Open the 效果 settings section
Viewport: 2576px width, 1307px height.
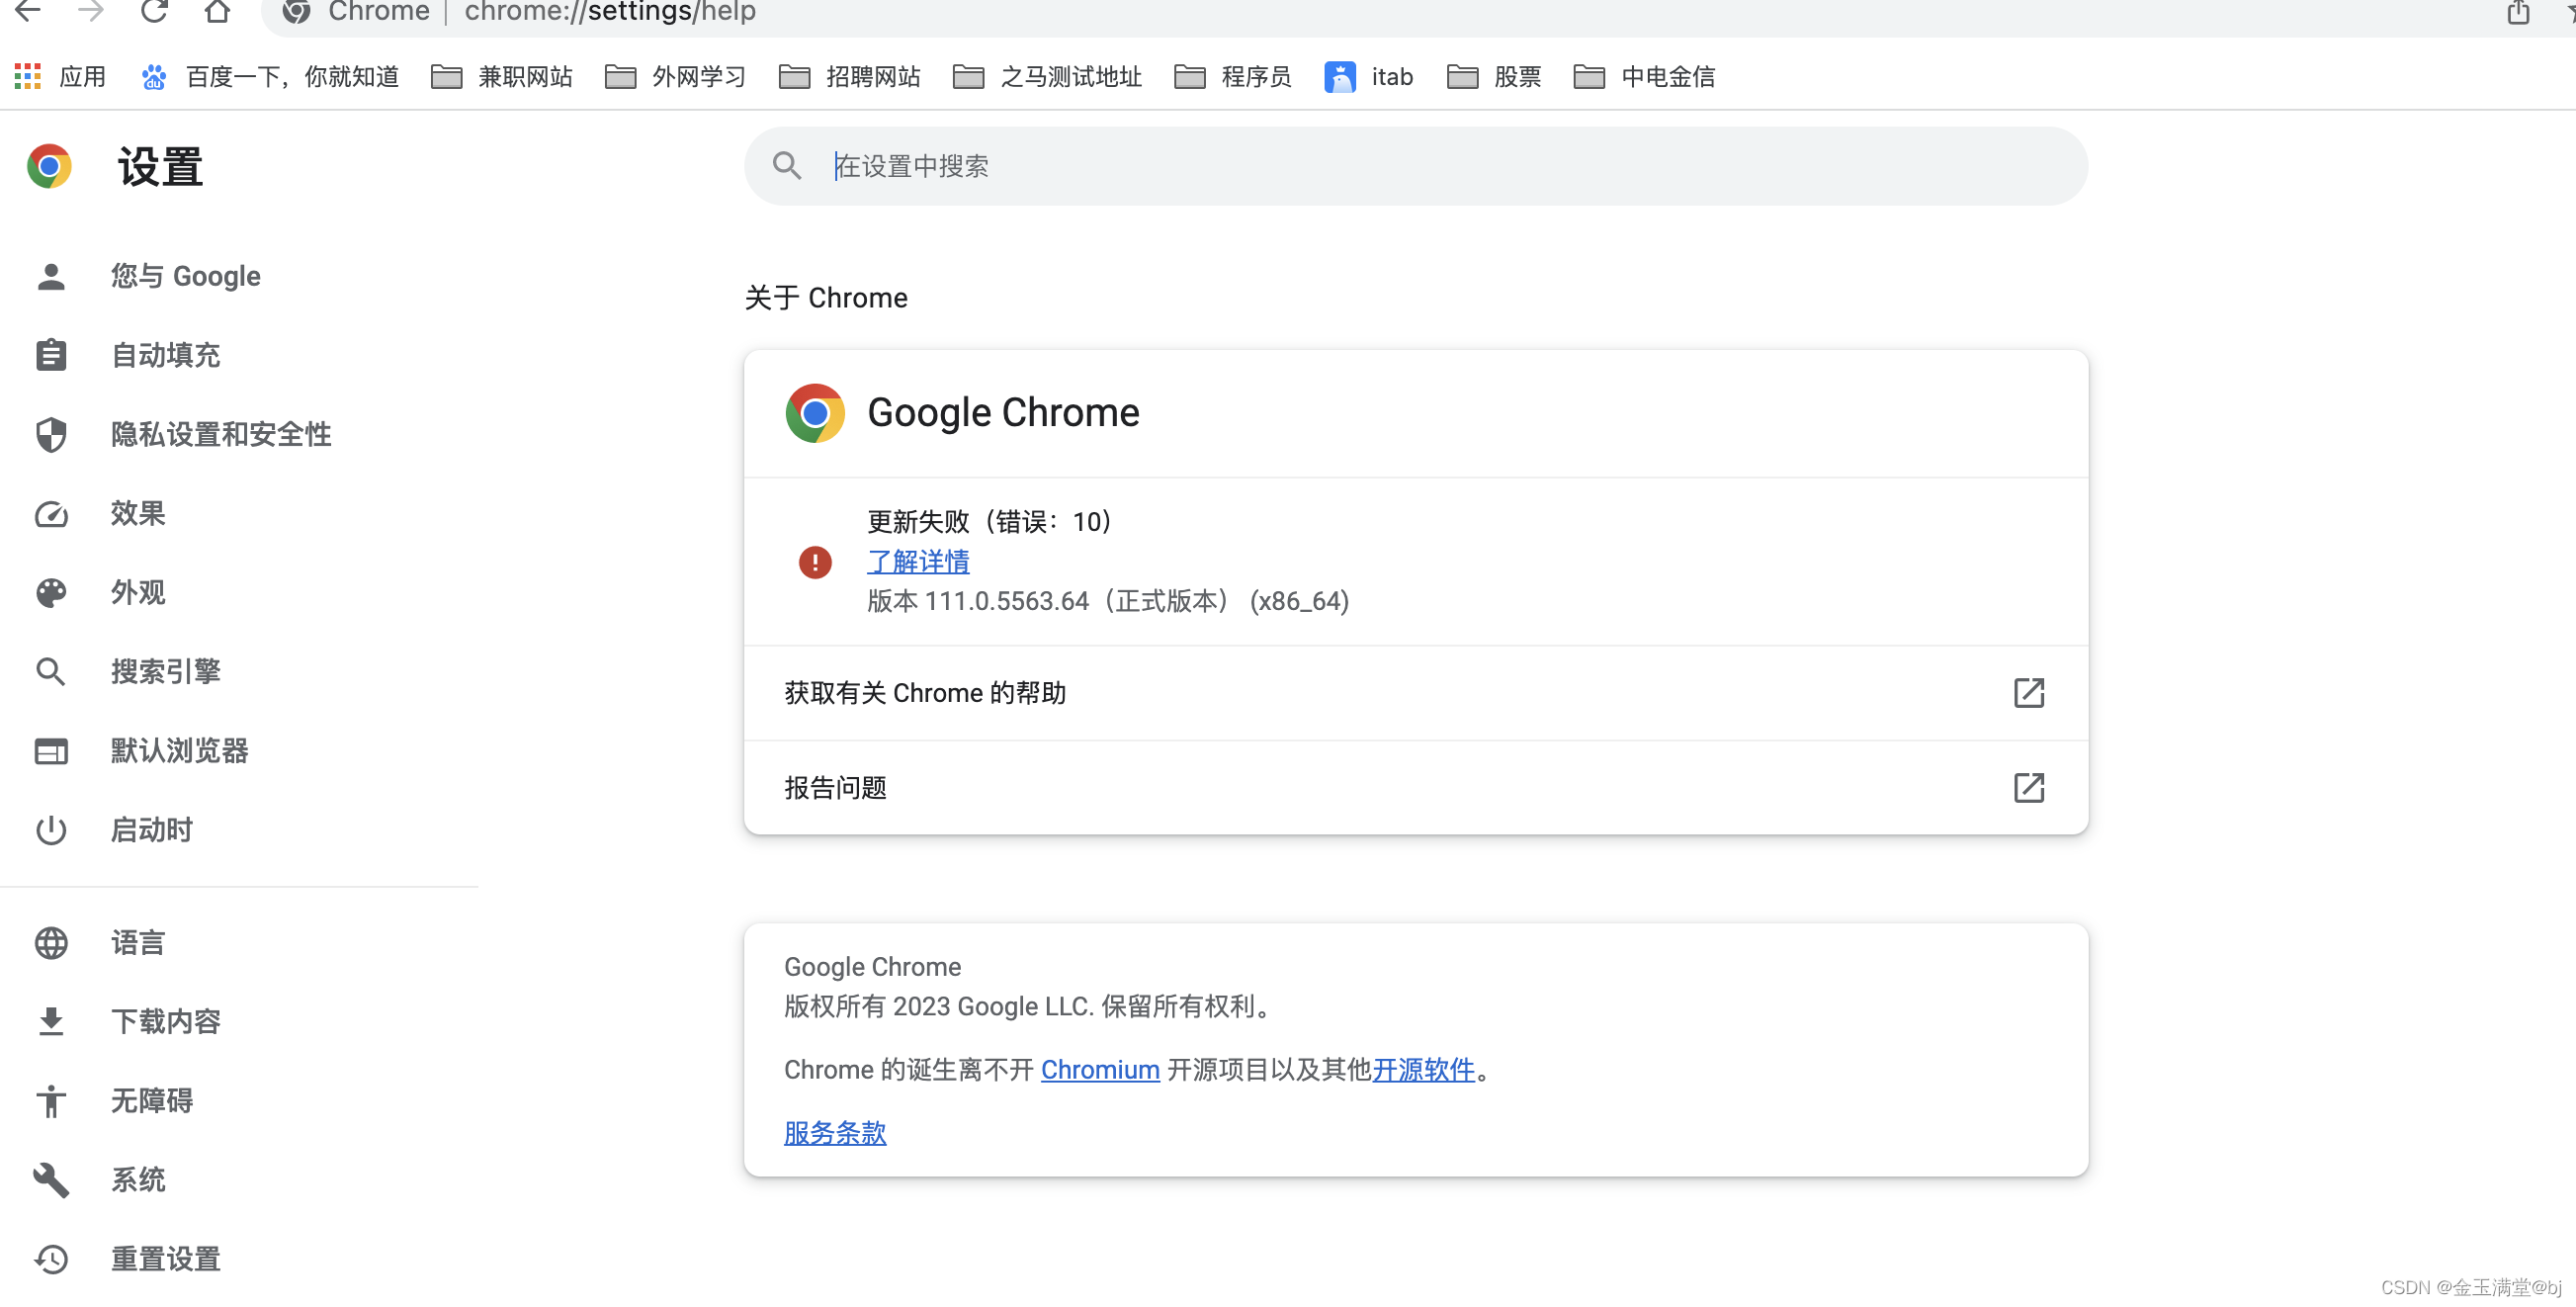[x=138, y=513]
